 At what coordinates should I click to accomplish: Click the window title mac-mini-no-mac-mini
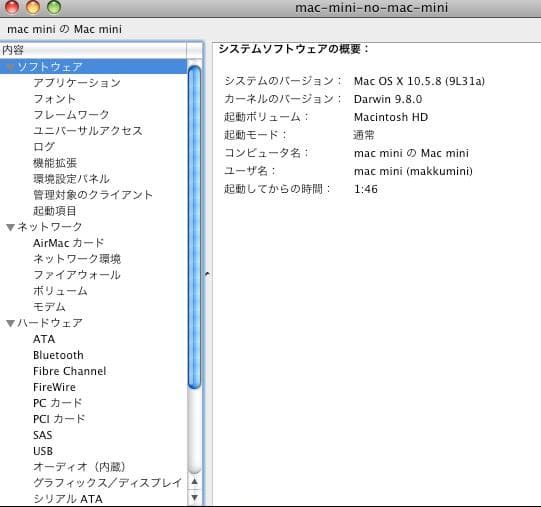tap(371, 8)
